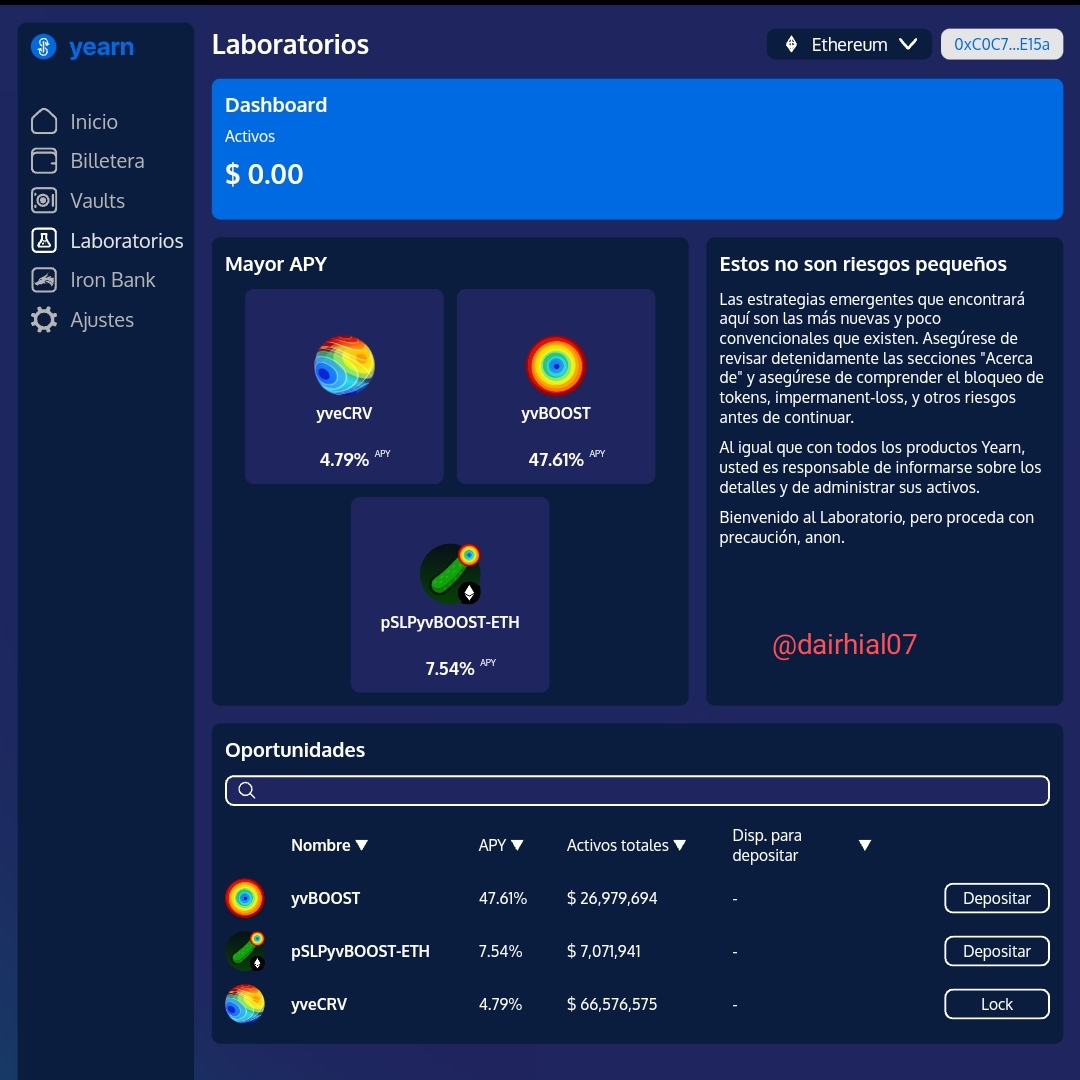Click the $ 0.00 Activos balance

coord(264,174)
